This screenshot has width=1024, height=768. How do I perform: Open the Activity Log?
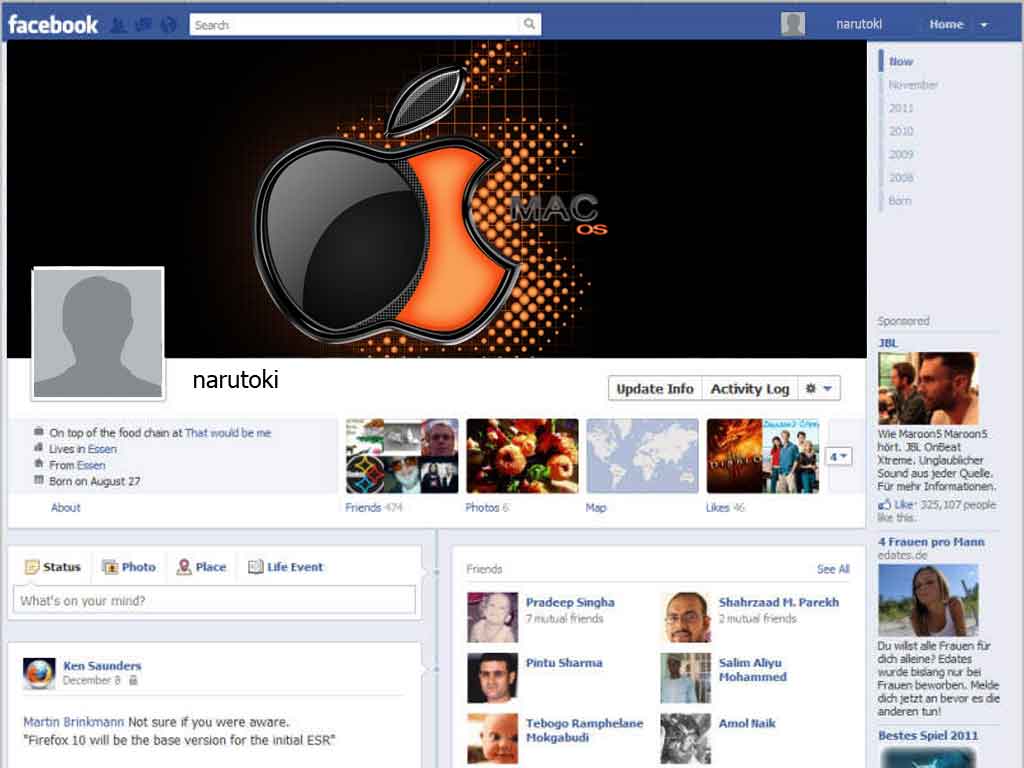(x=750, y=389)
